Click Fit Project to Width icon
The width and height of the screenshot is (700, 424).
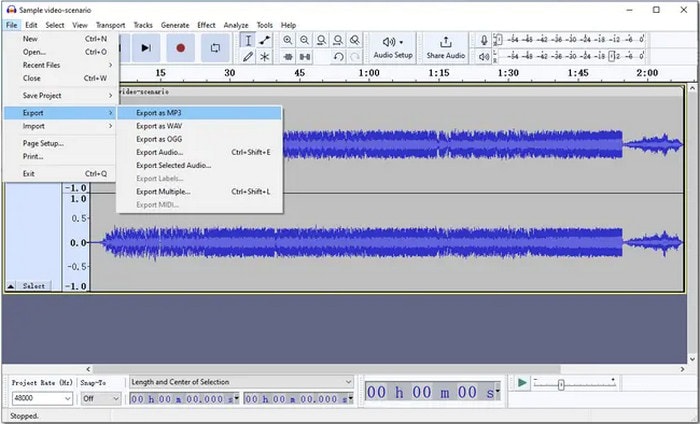click(x=338, y=40)
